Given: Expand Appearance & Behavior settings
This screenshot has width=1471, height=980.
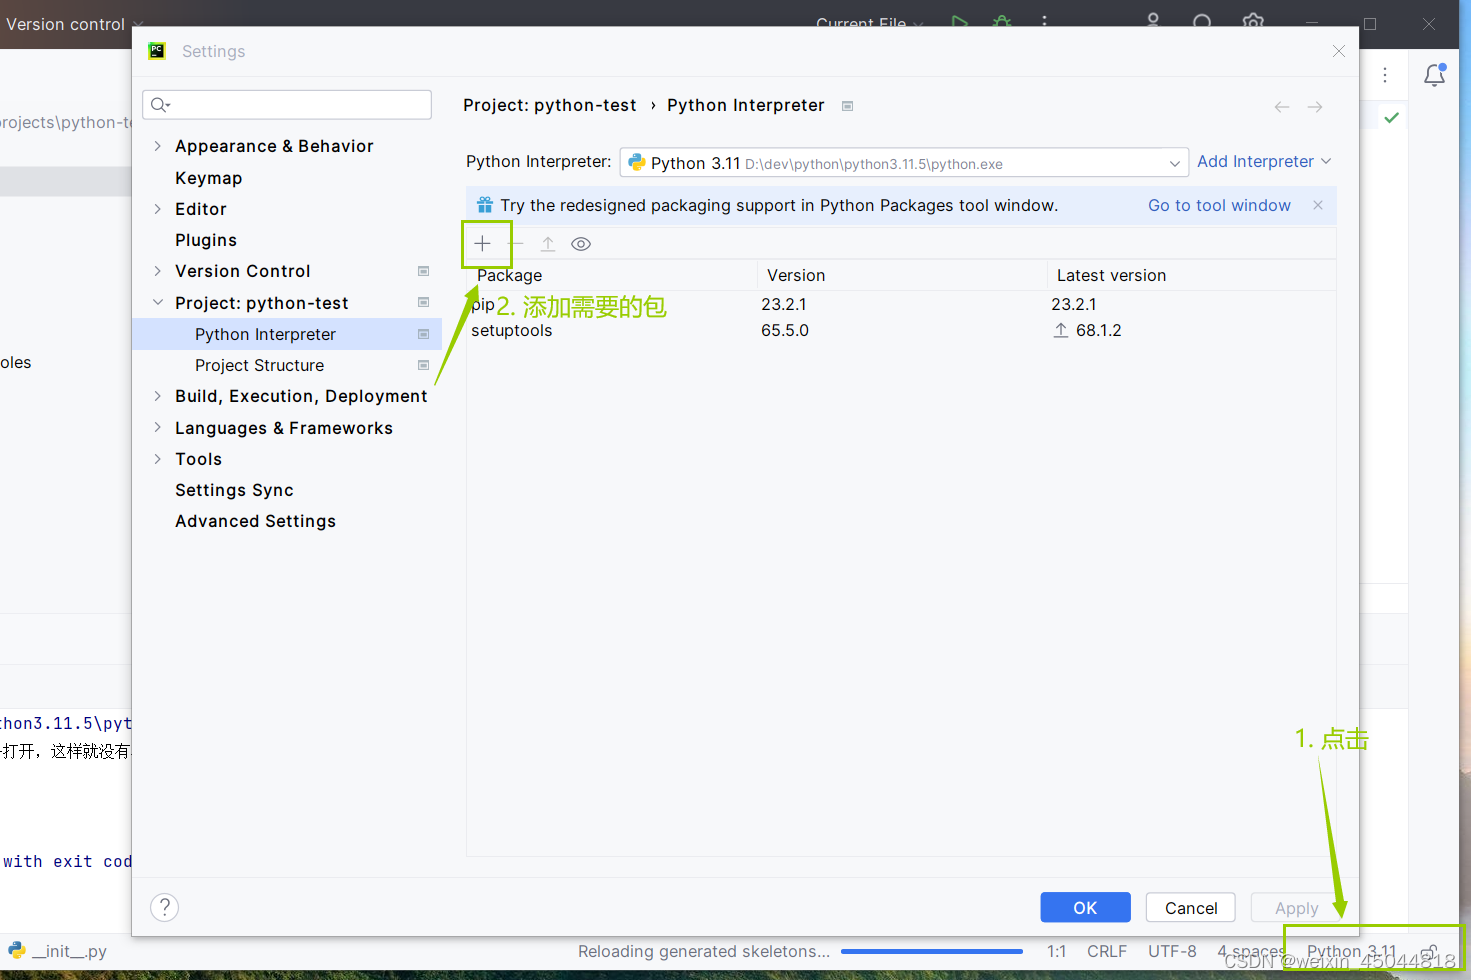Looking at the screenshot, I should 157,146.
